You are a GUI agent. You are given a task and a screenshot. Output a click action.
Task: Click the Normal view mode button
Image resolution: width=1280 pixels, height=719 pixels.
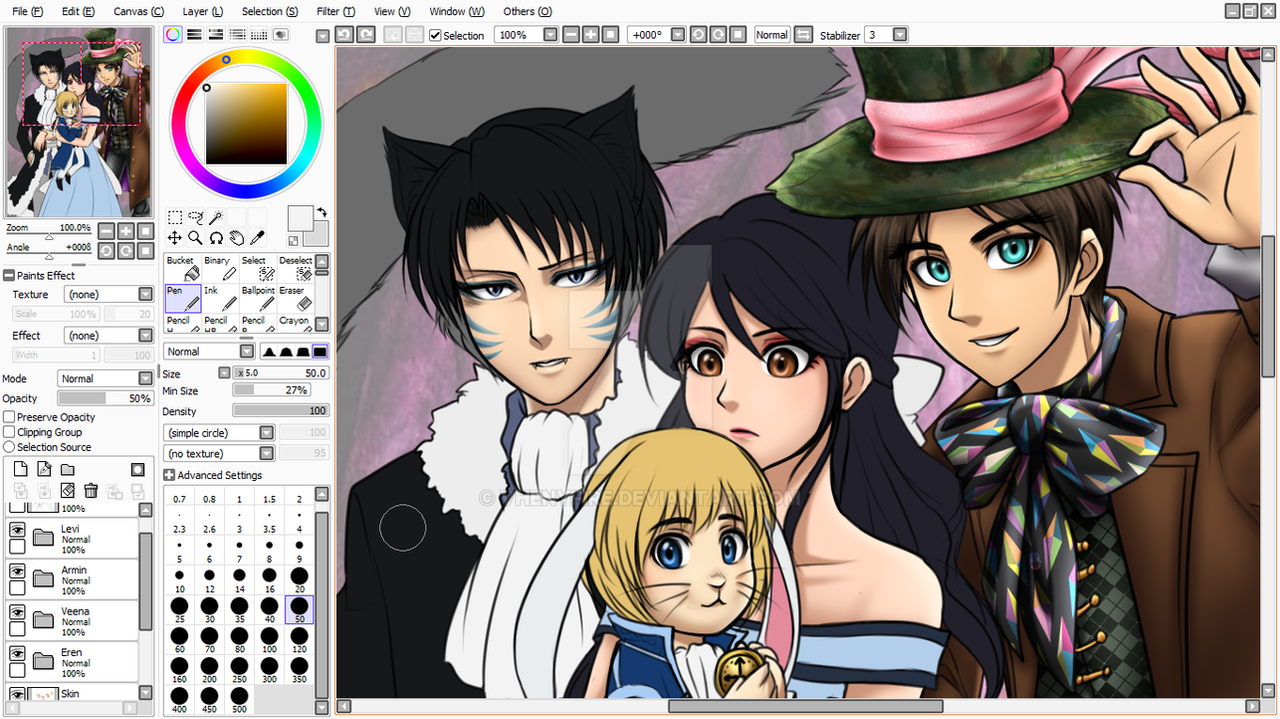pos(771,34)
